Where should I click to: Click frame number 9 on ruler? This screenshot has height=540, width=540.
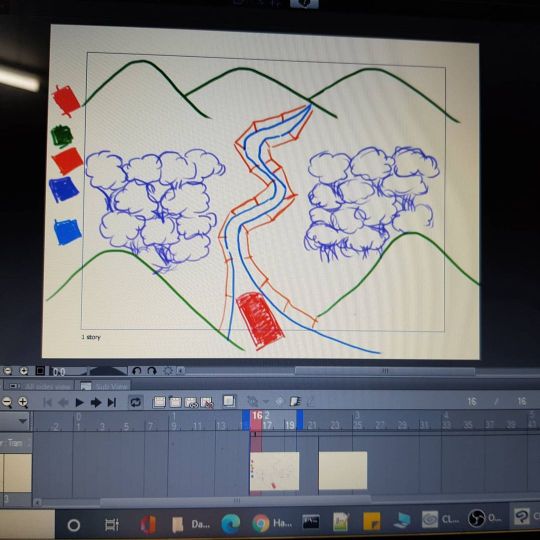pos(174,426)
